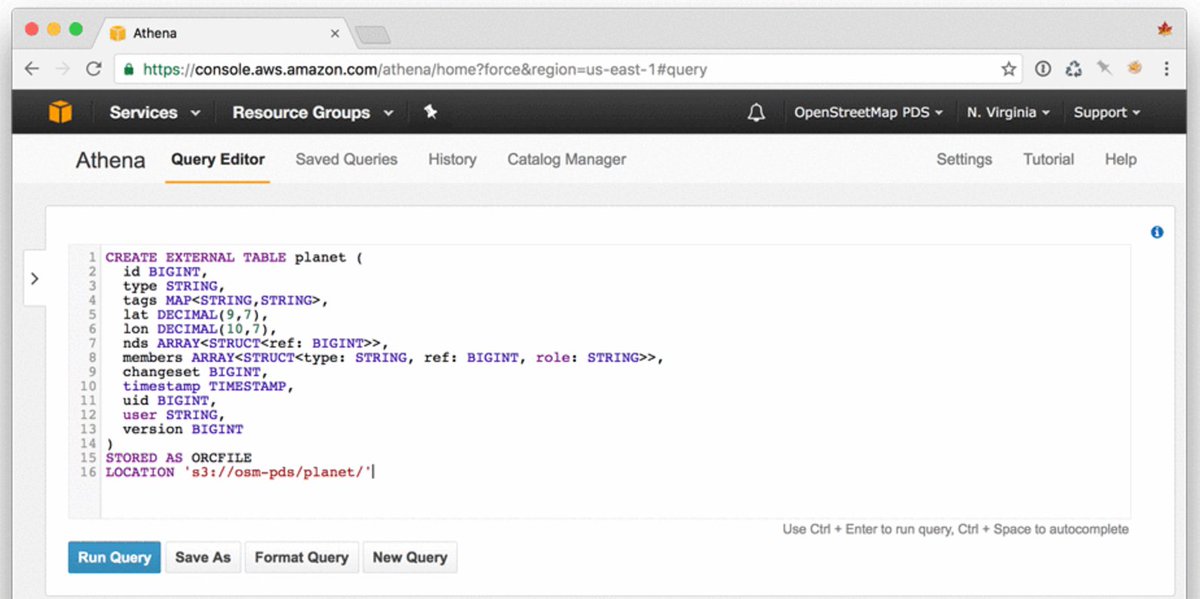This screenshot has height=599, width=1200.
Task: Click the STORED AS ORCFILE line
Action: click(x=179, y=457)
